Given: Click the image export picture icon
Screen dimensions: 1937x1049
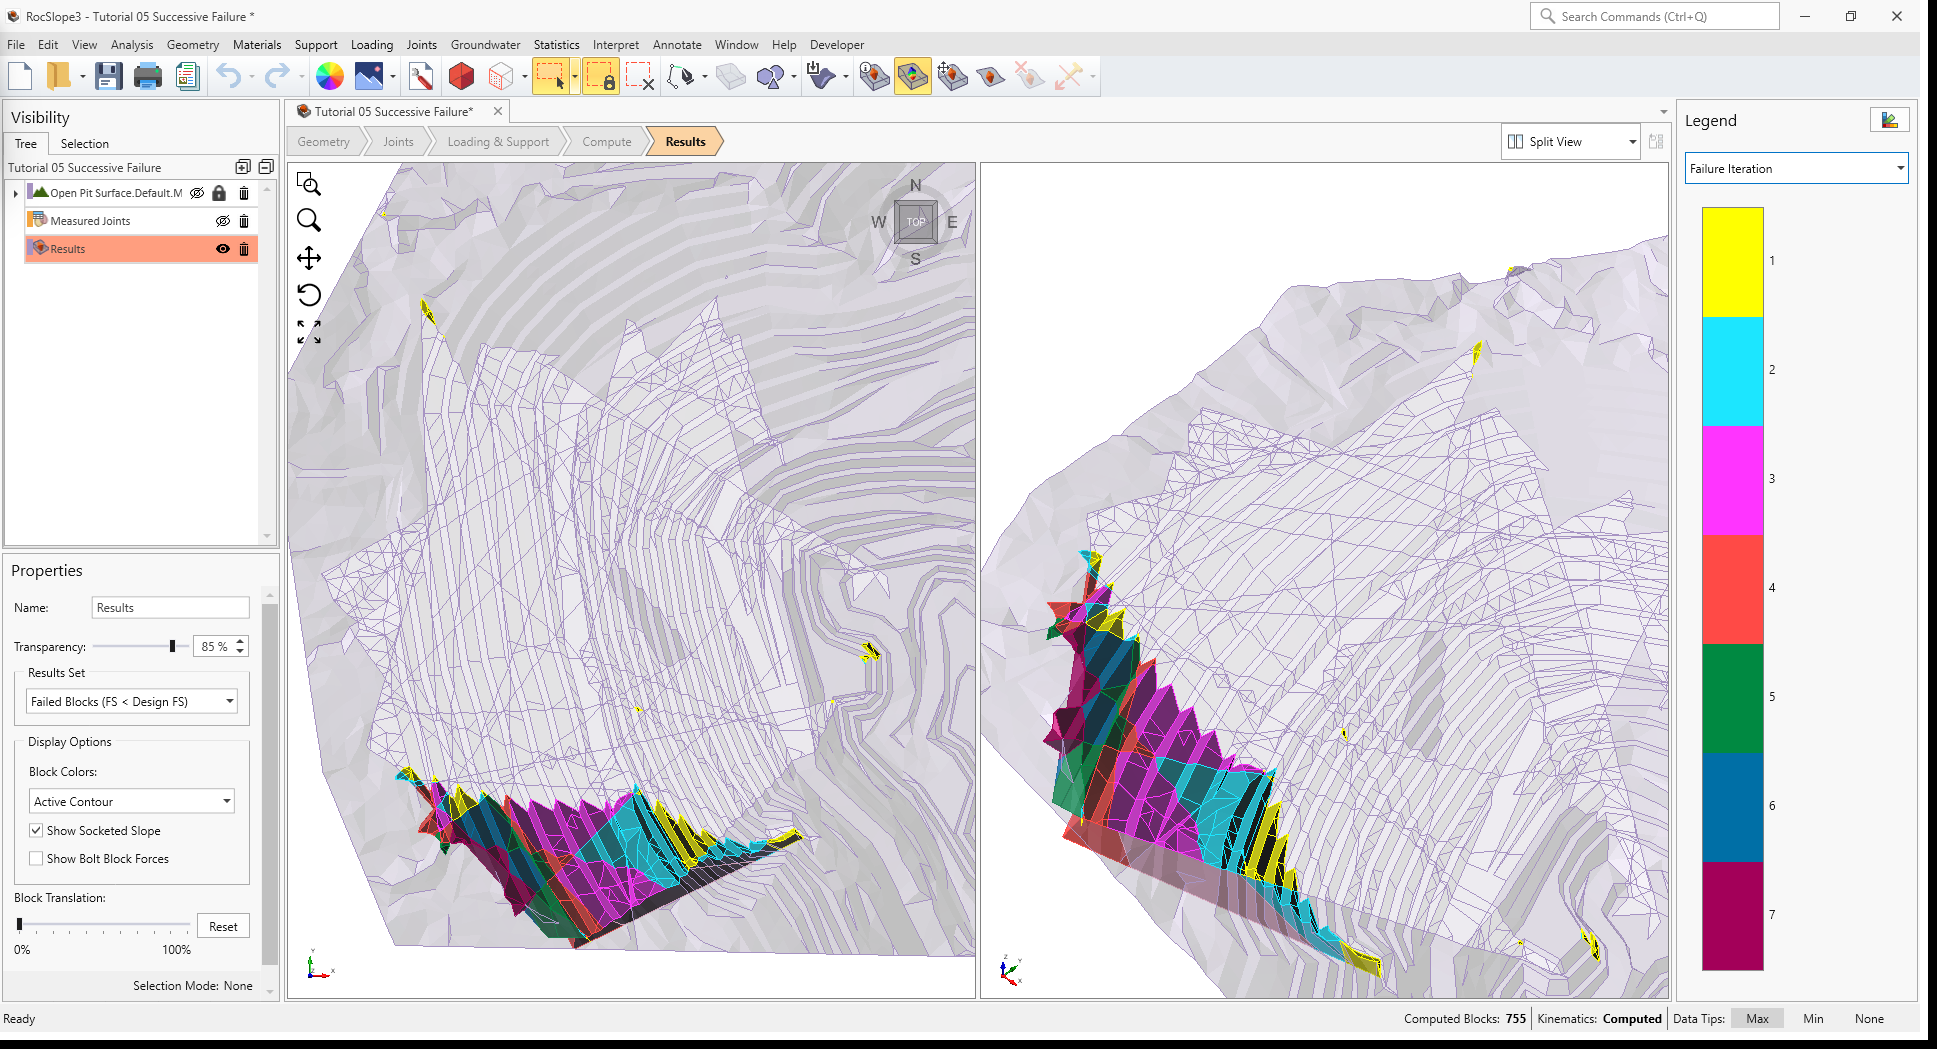Looking at the screenshot, I should (x=369, y=76).
